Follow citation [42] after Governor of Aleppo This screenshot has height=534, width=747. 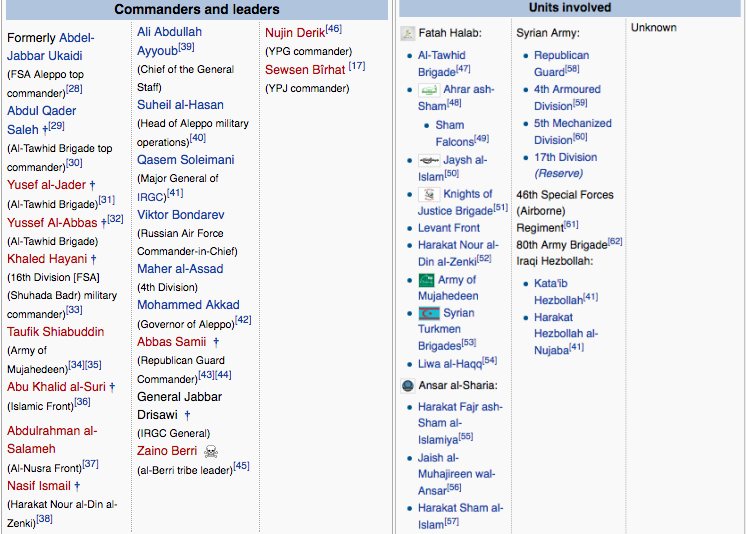click(x=243, y=320)
